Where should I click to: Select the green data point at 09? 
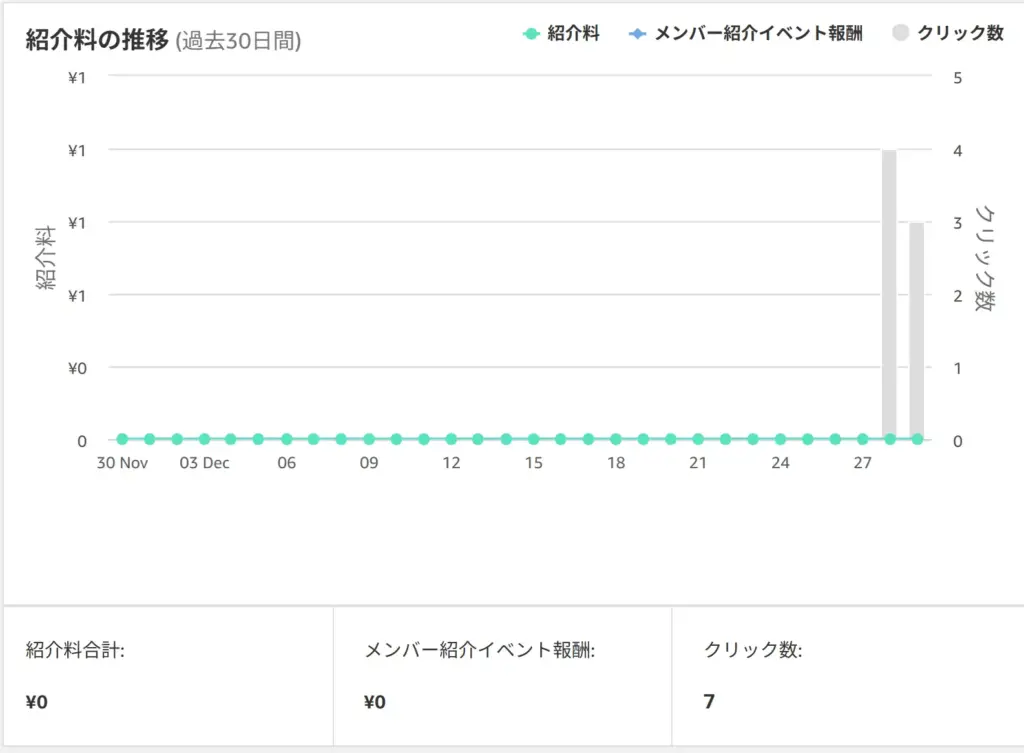click(x=369, y=439)
